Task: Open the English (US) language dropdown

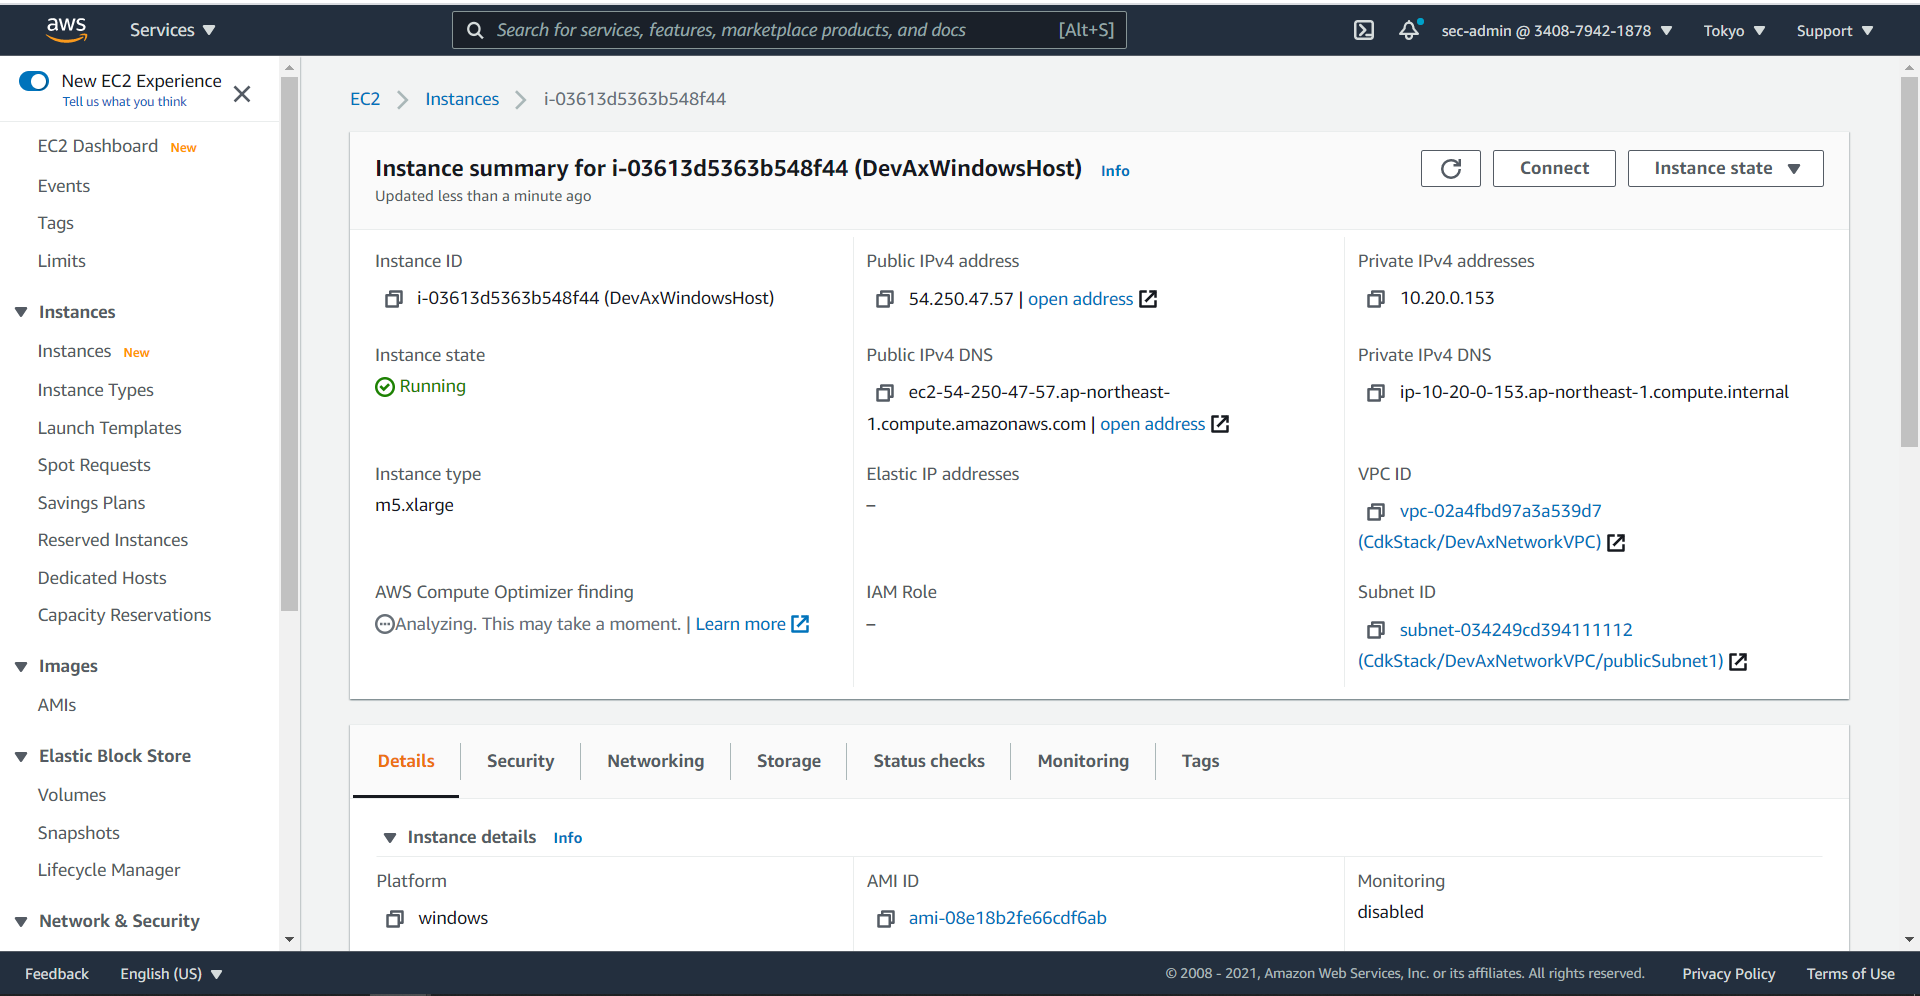Action: [x=171, y=974]
